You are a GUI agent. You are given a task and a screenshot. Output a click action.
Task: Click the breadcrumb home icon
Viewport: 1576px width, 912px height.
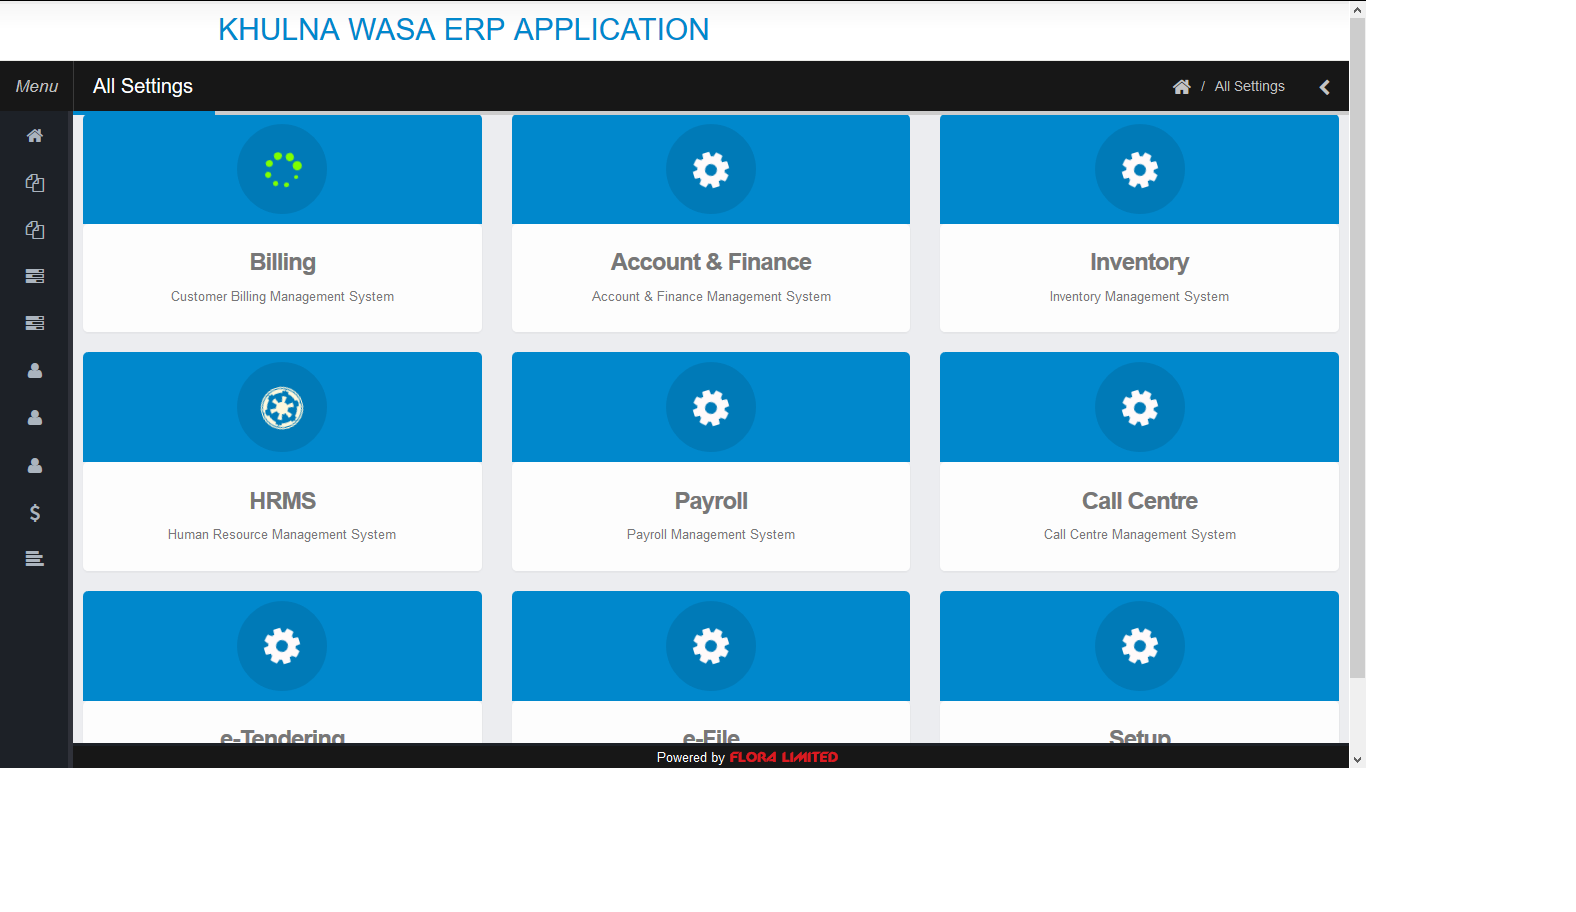pyautogui.click(x=1181, y=87)
